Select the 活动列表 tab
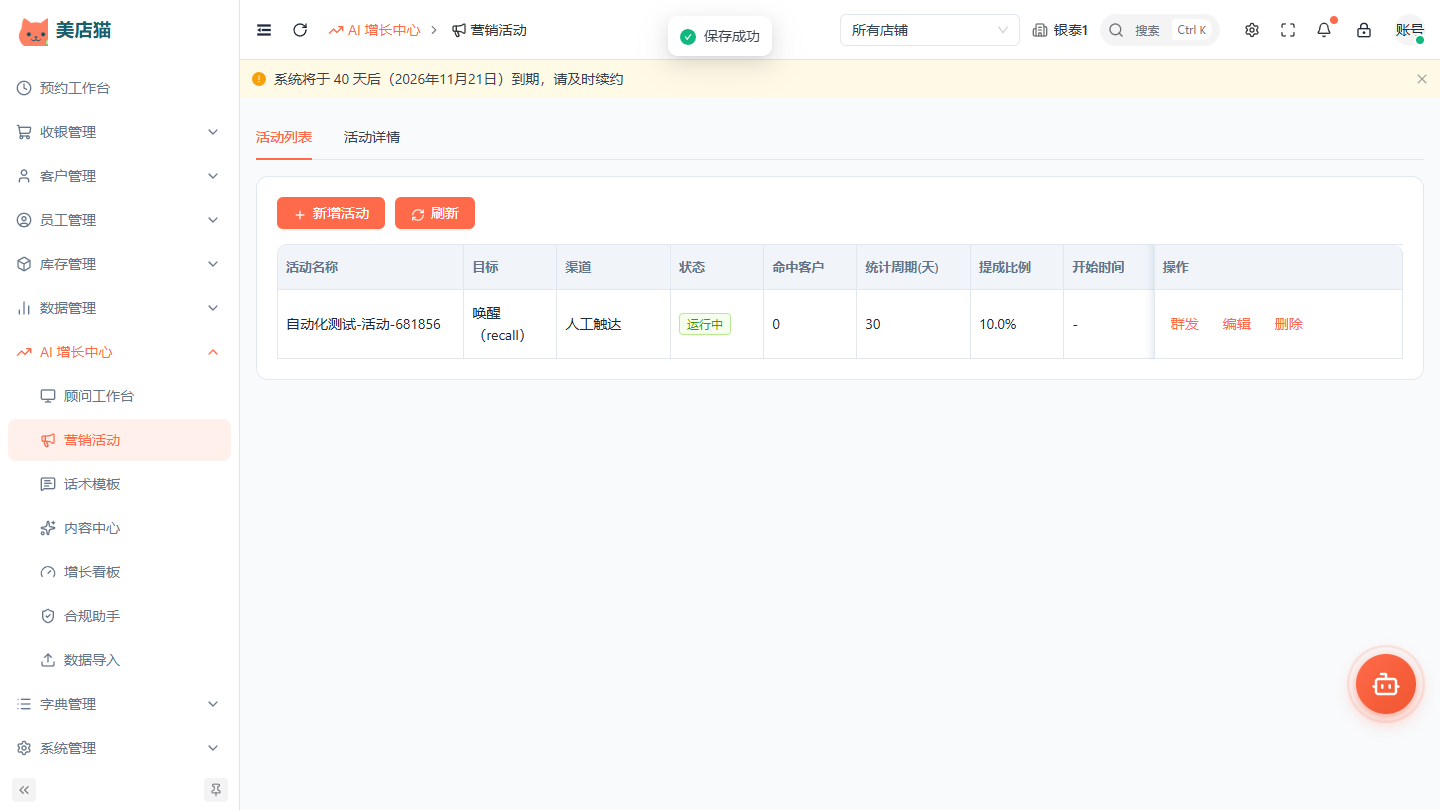Image resolution: width=1440 pixels, height=810 pixels. tap(284, 137)
